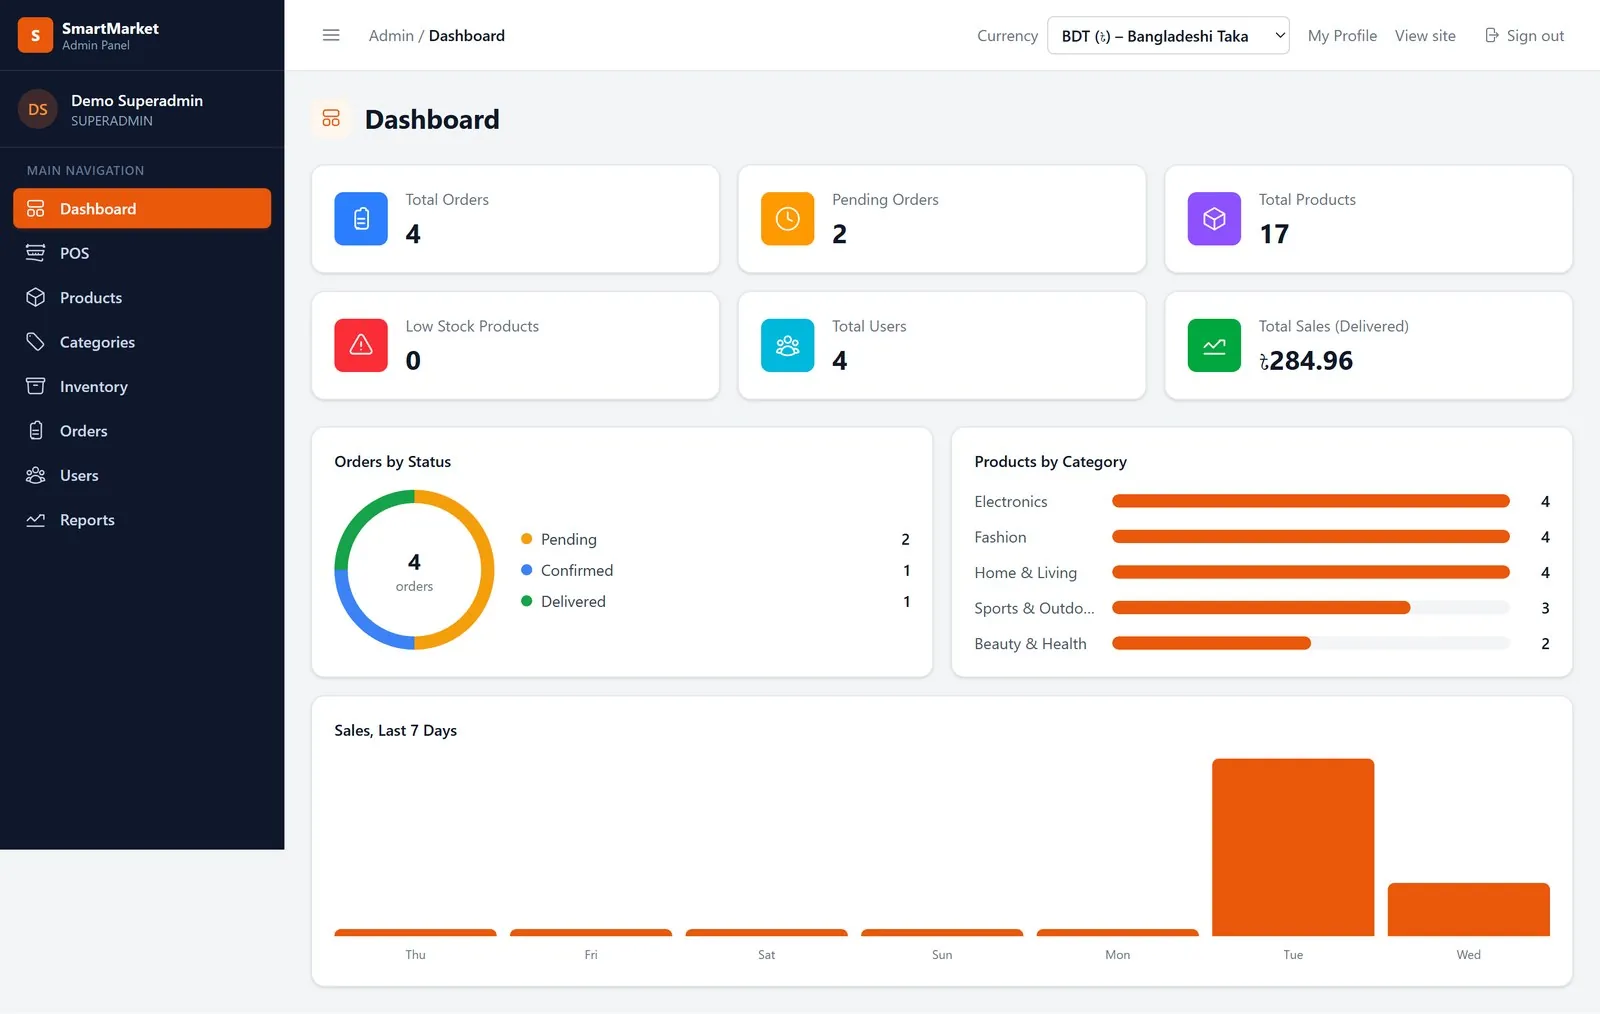Open the My Profile link

click(1342, 35)
